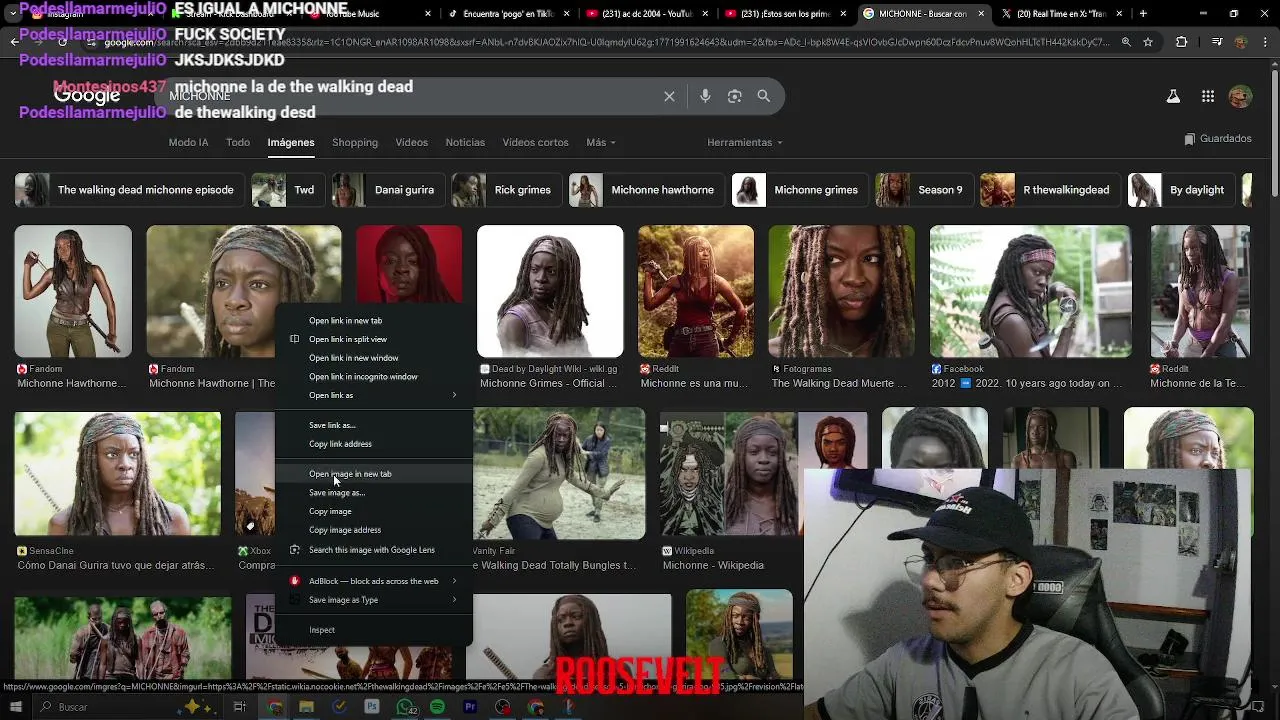Open Google account avatar
This screenshot has width=1280, height=720.
point(1240,96)
